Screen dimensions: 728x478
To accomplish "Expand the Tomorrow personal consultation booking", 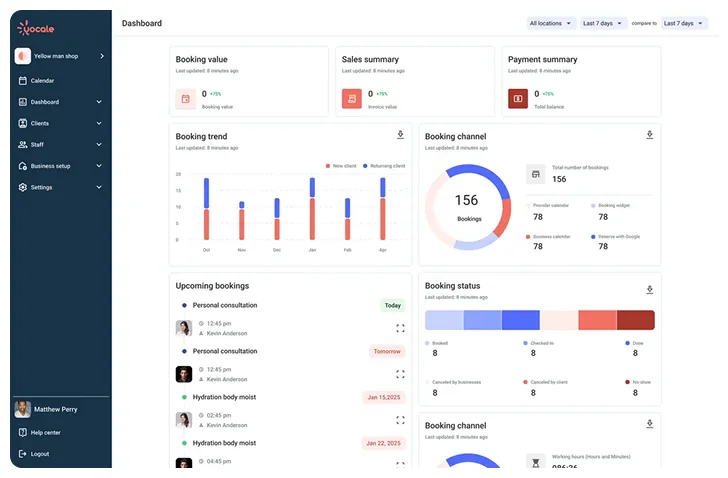I will [401, 375].
